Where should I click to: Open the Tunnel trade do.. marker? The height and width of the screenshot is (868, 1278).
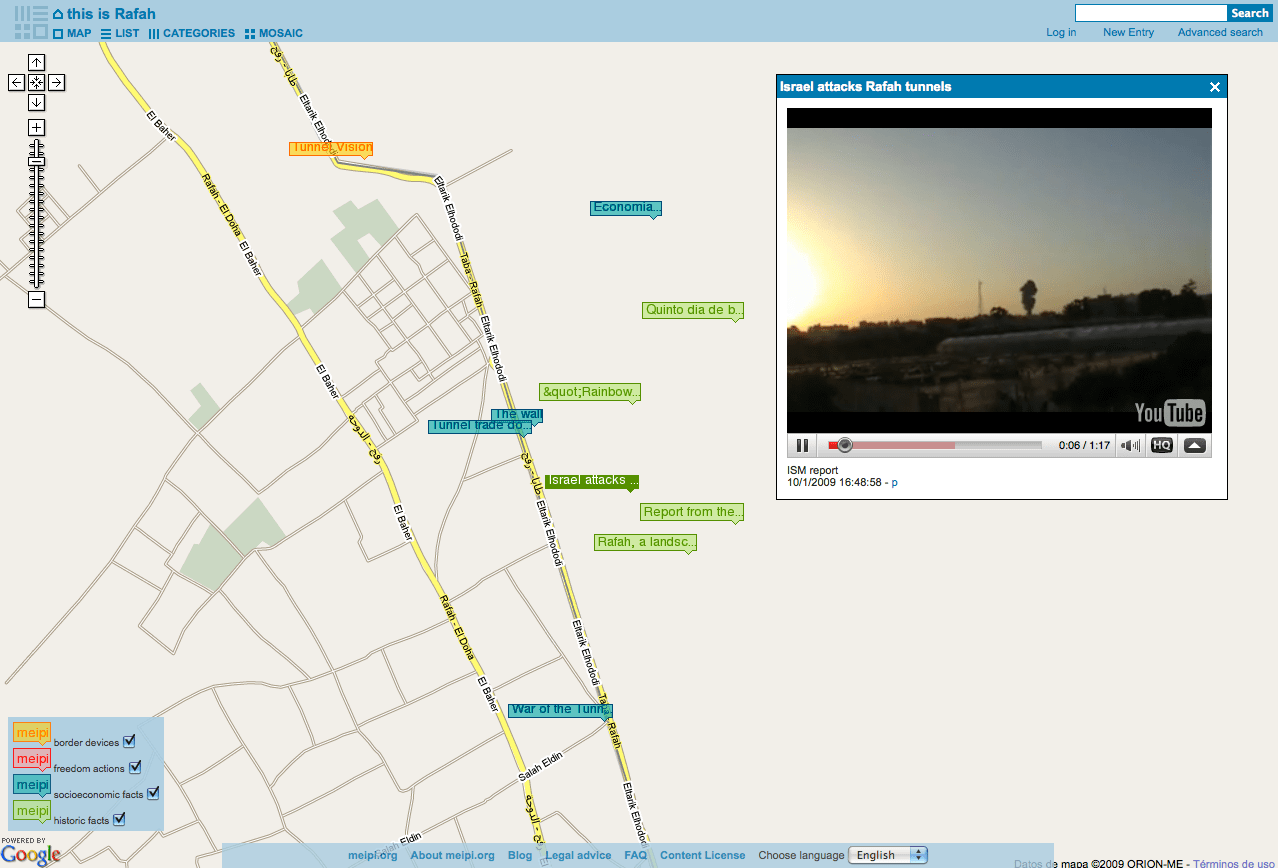coord(480,427)
